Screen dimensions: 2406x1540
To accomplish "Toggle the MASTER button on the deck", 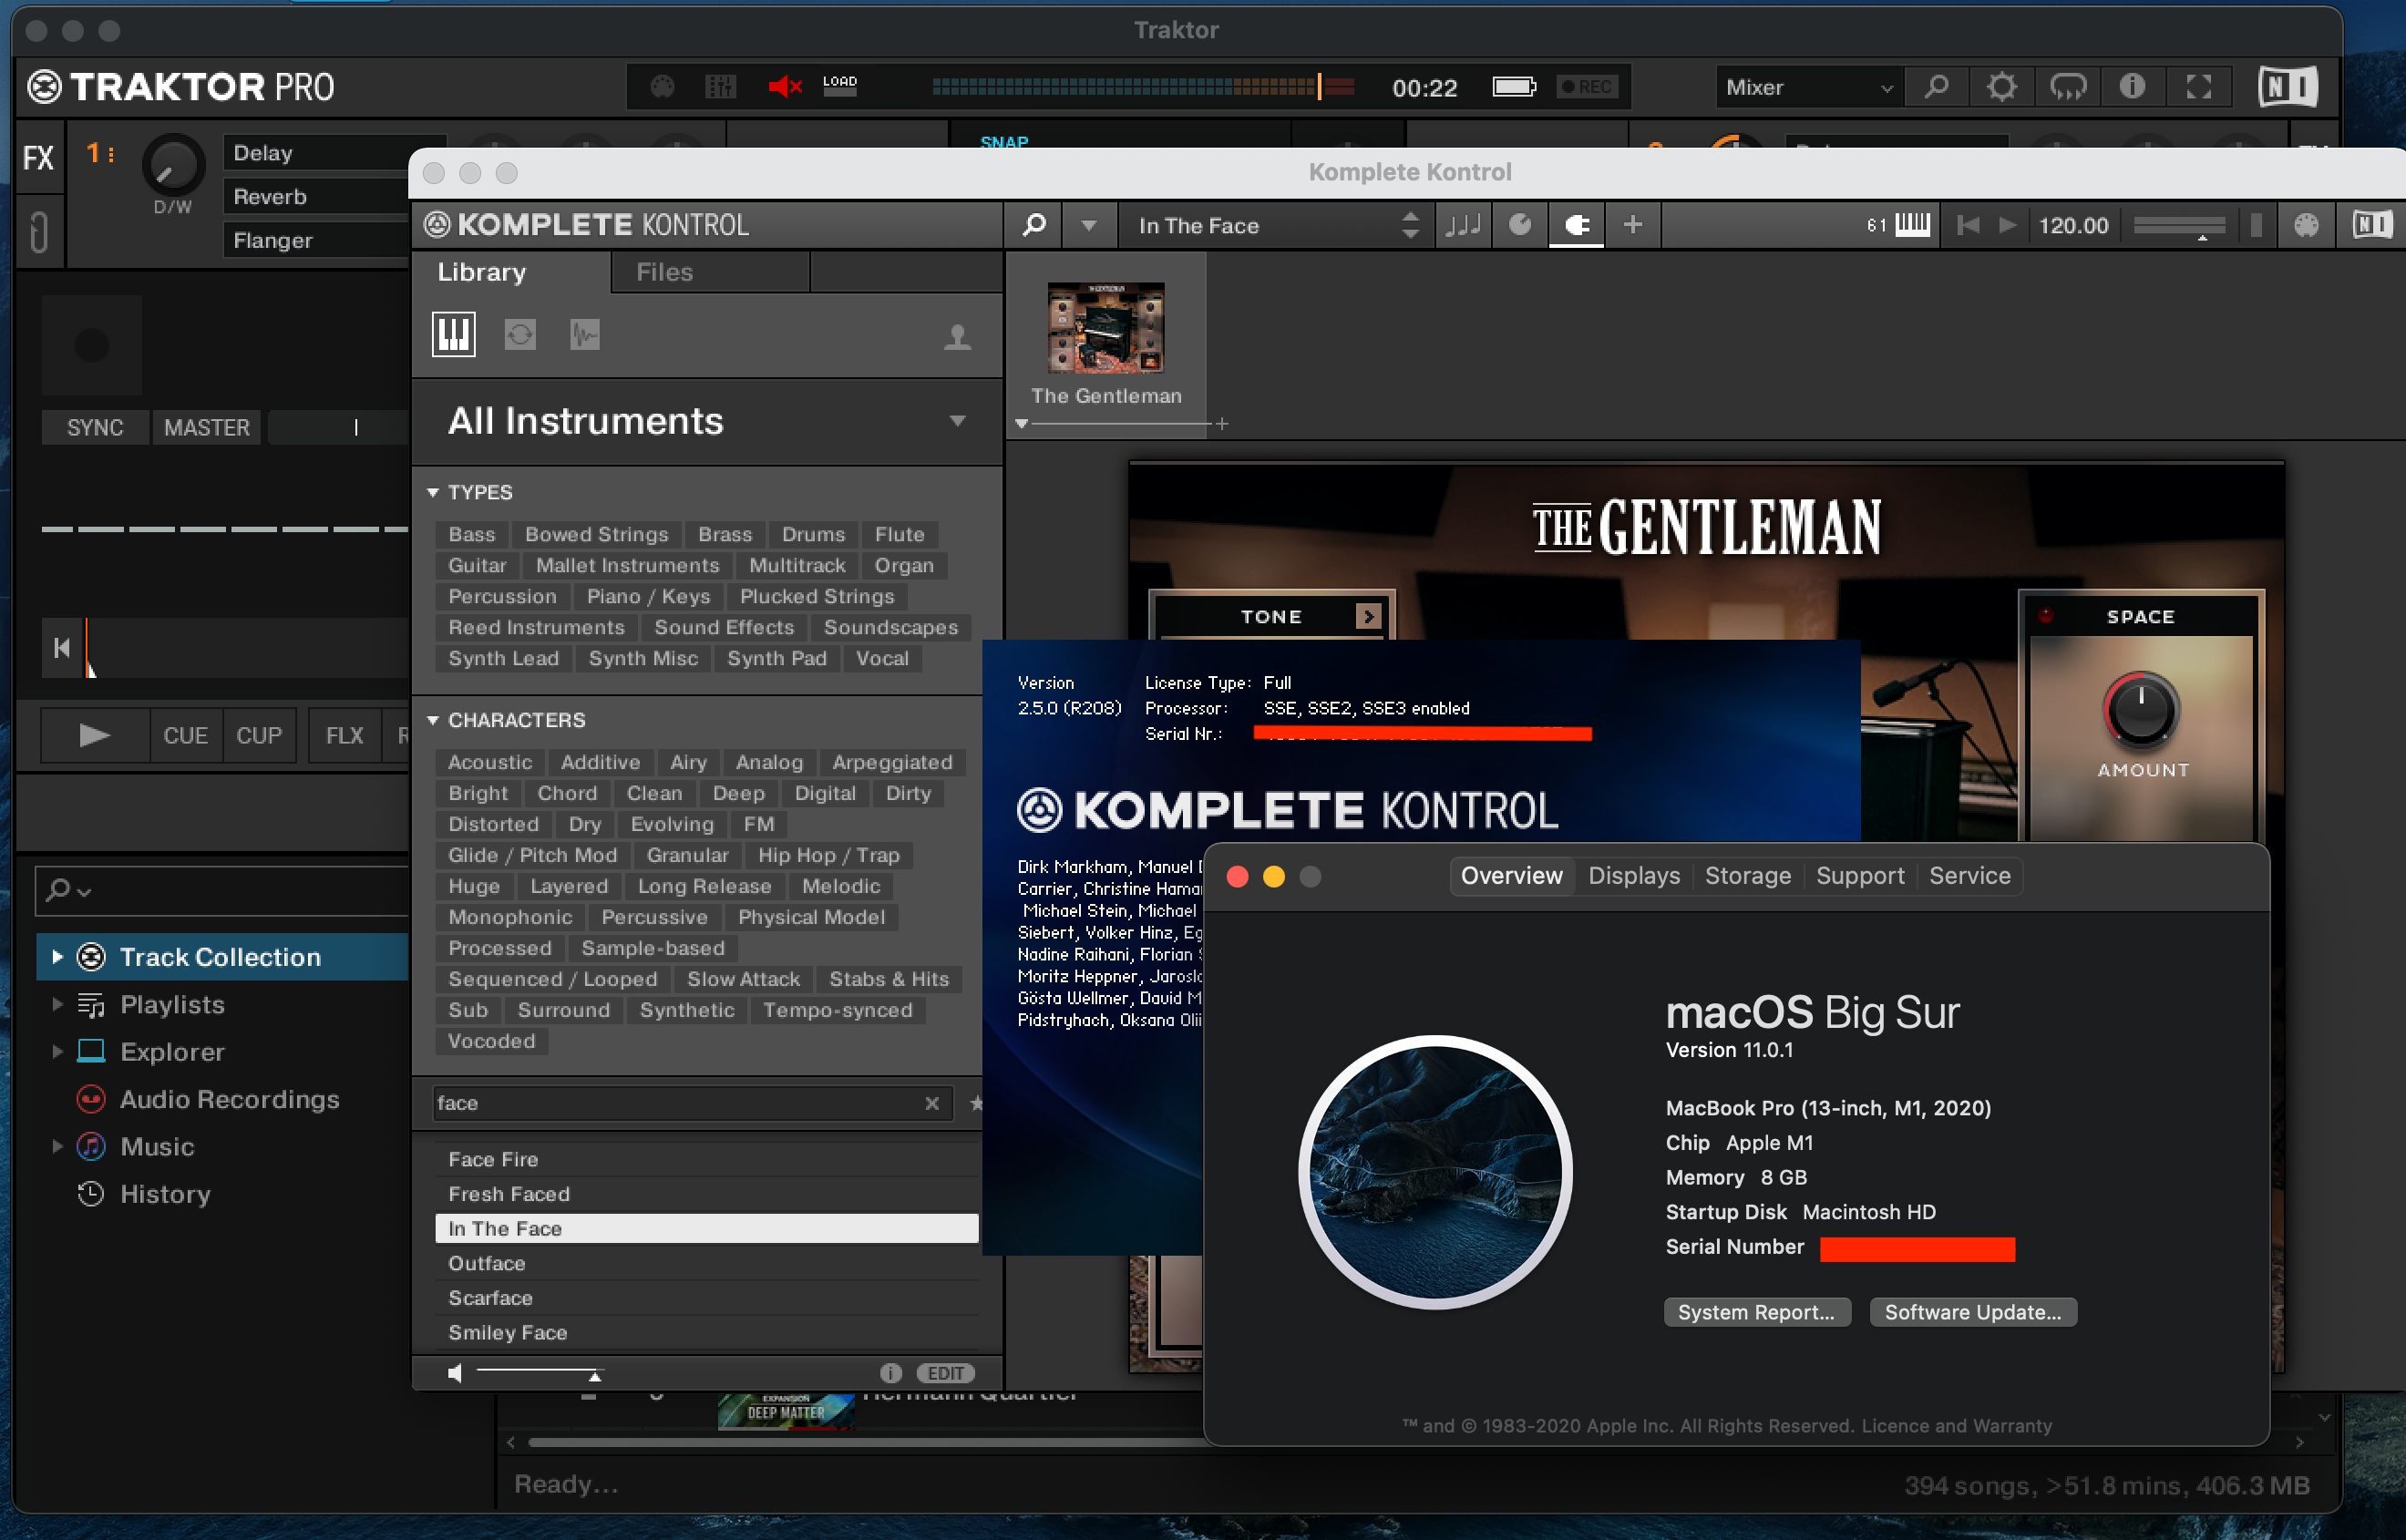I will (207, 428).
